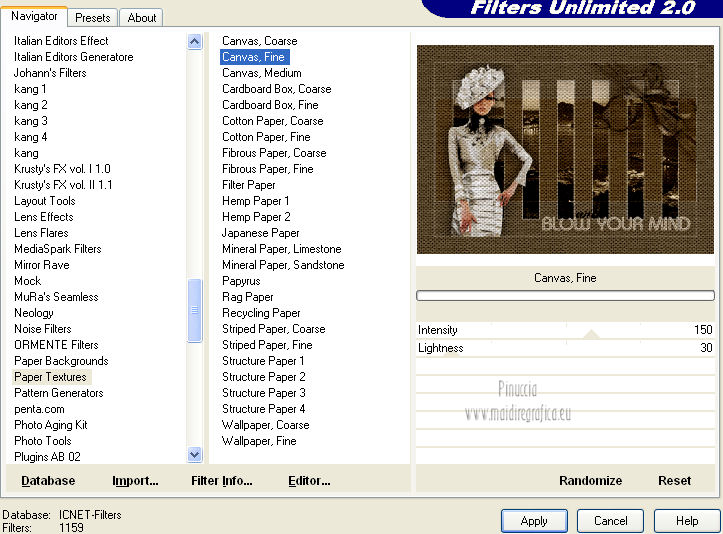Choose Wallpaper, Fine filter
Viewport: 723px width, 534px height.
coord(259,441)
